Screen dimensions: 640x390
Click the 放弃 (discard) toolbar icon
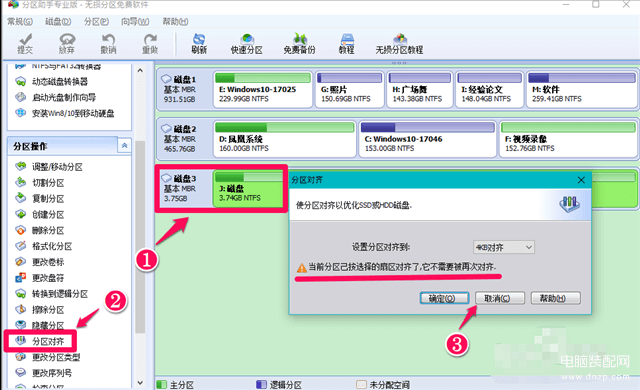tap(67, 44)
